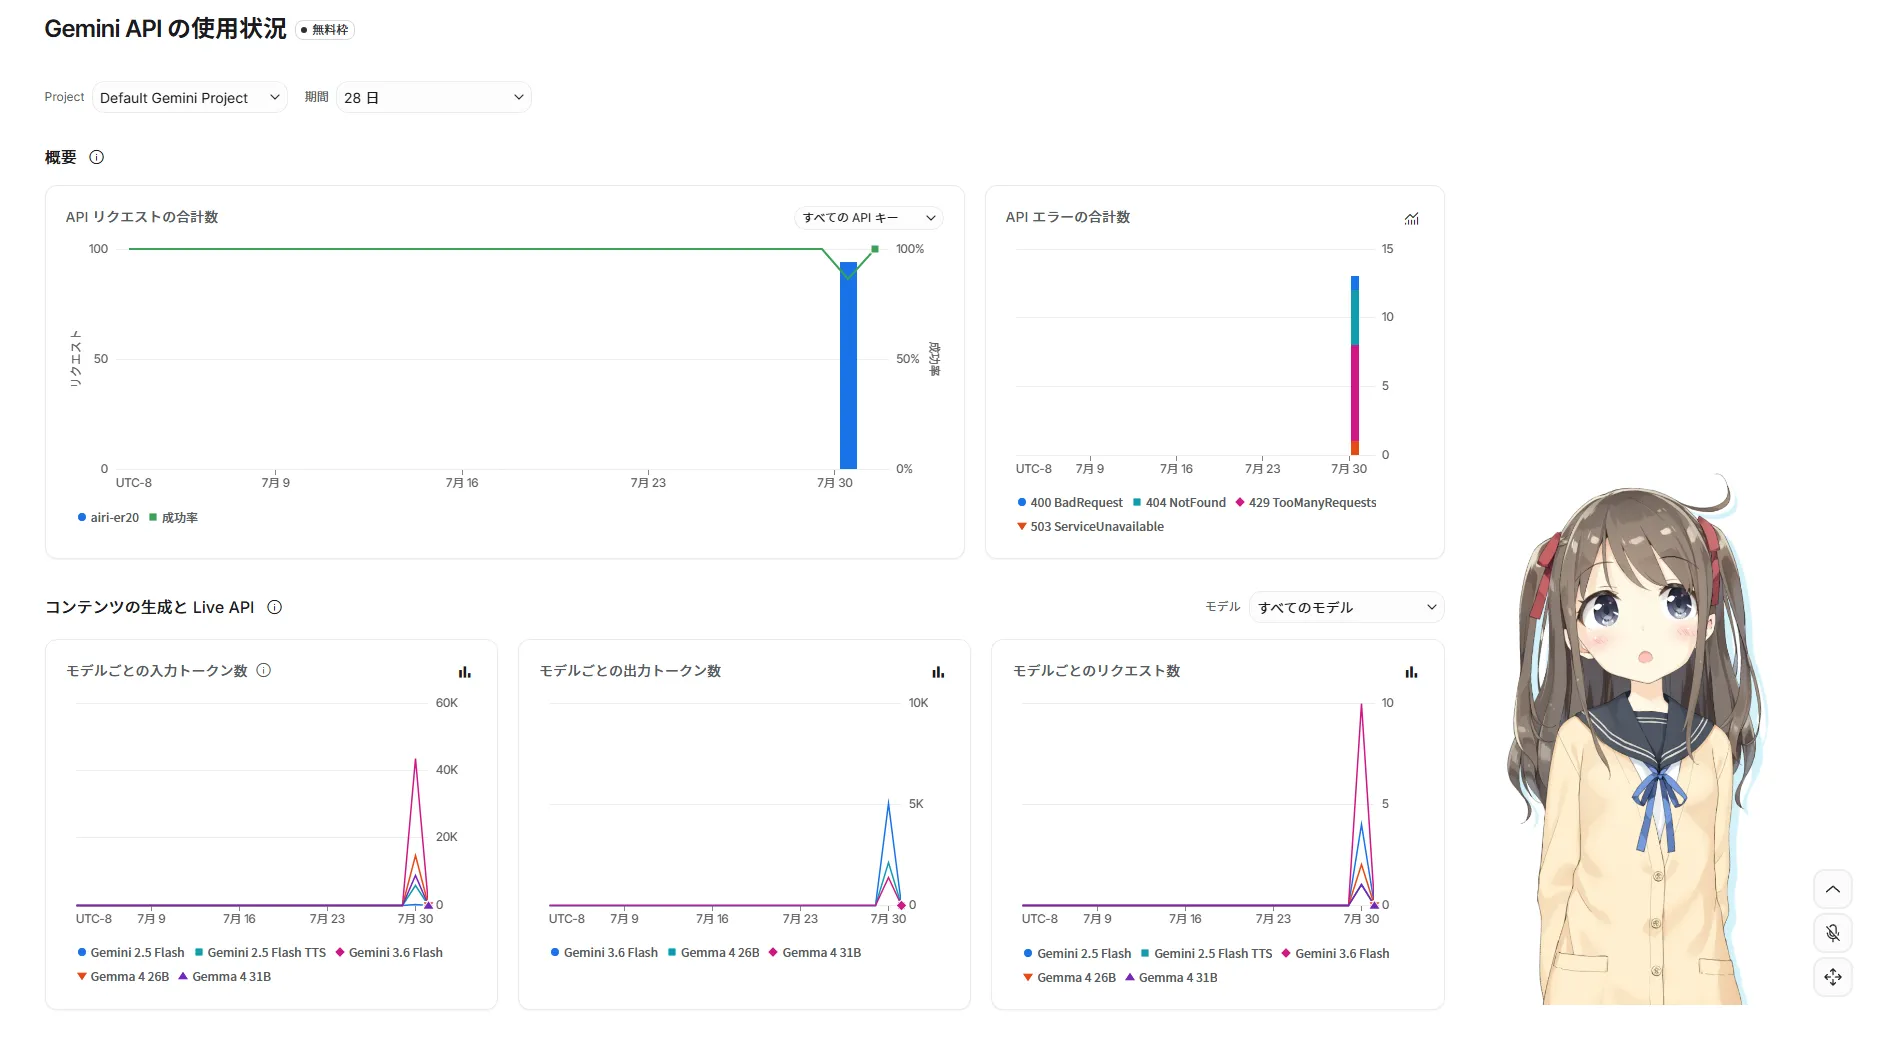Click the blue bar in API requests chart

(x=848, y=366)
